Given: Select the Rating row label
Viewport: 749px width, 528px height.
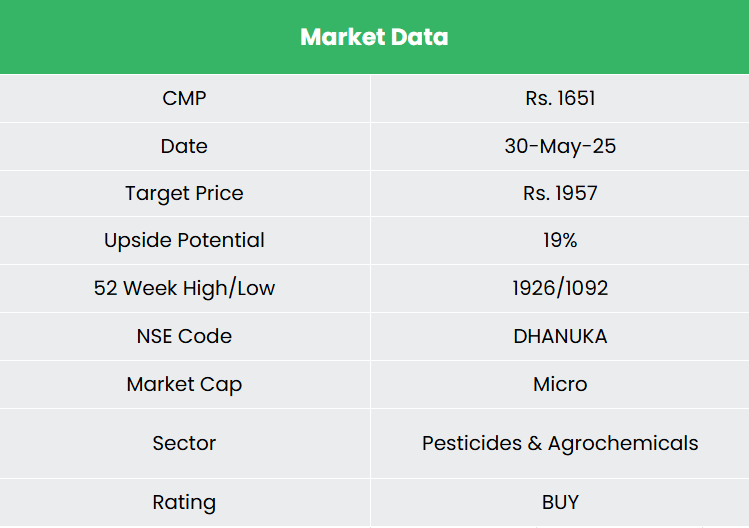Looking at the screenshot, I should (184, 502).
